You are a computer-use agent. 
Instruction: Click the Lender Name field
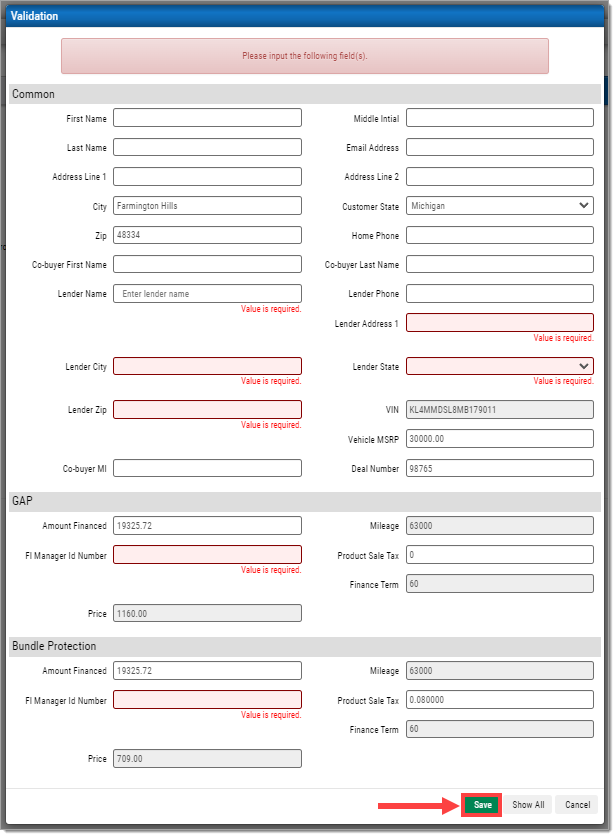207,294
